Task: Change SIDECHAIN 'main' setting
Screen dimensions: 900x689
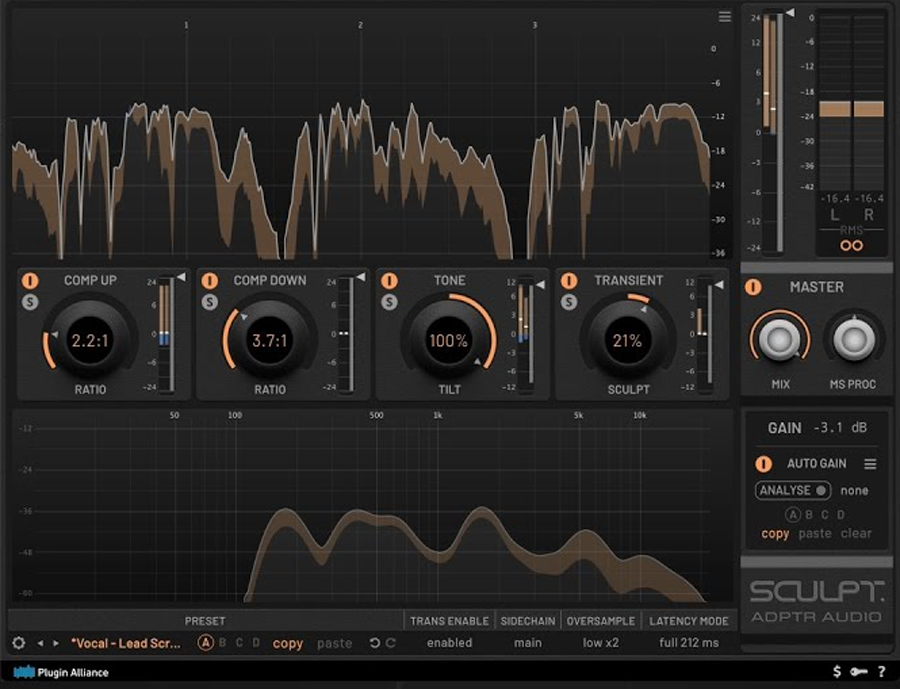Action: tap(527, 642)
